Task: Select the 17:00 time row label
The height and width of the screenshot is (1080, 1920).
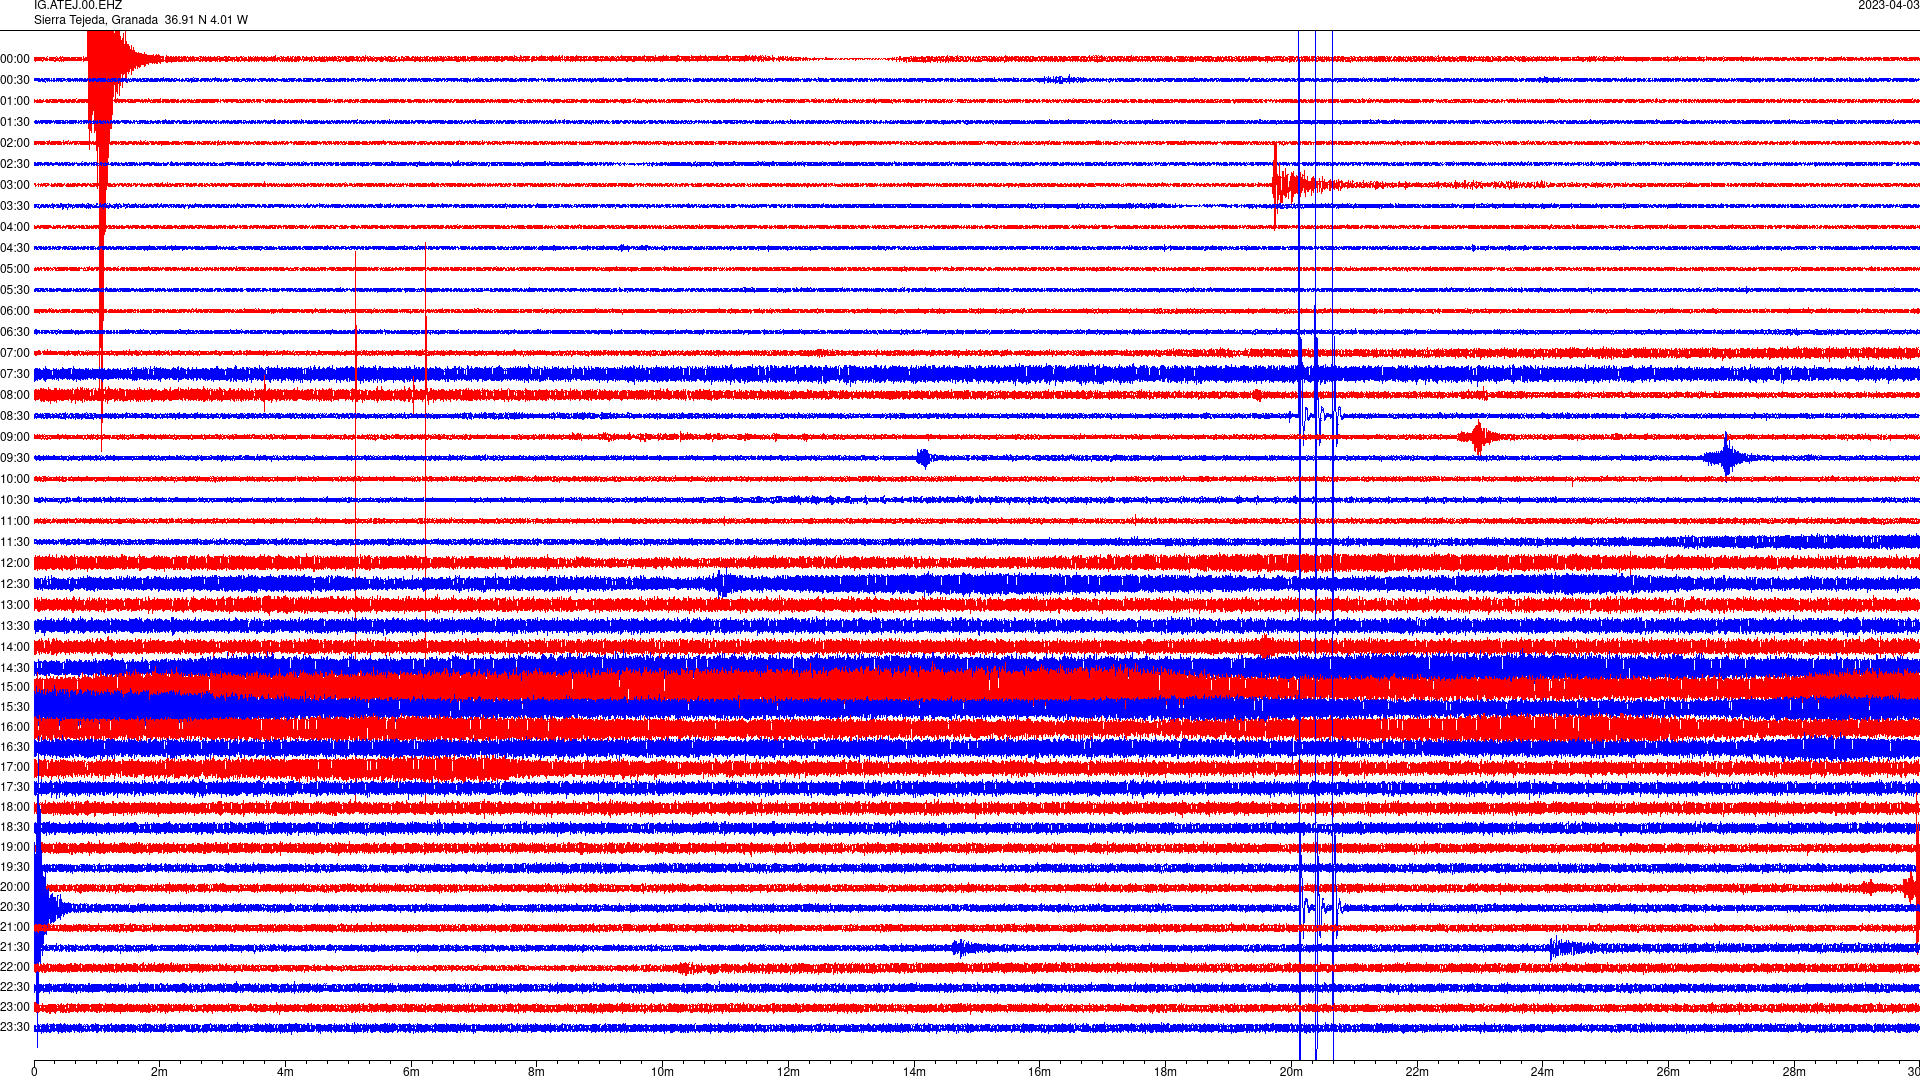Action: [15, 767]
